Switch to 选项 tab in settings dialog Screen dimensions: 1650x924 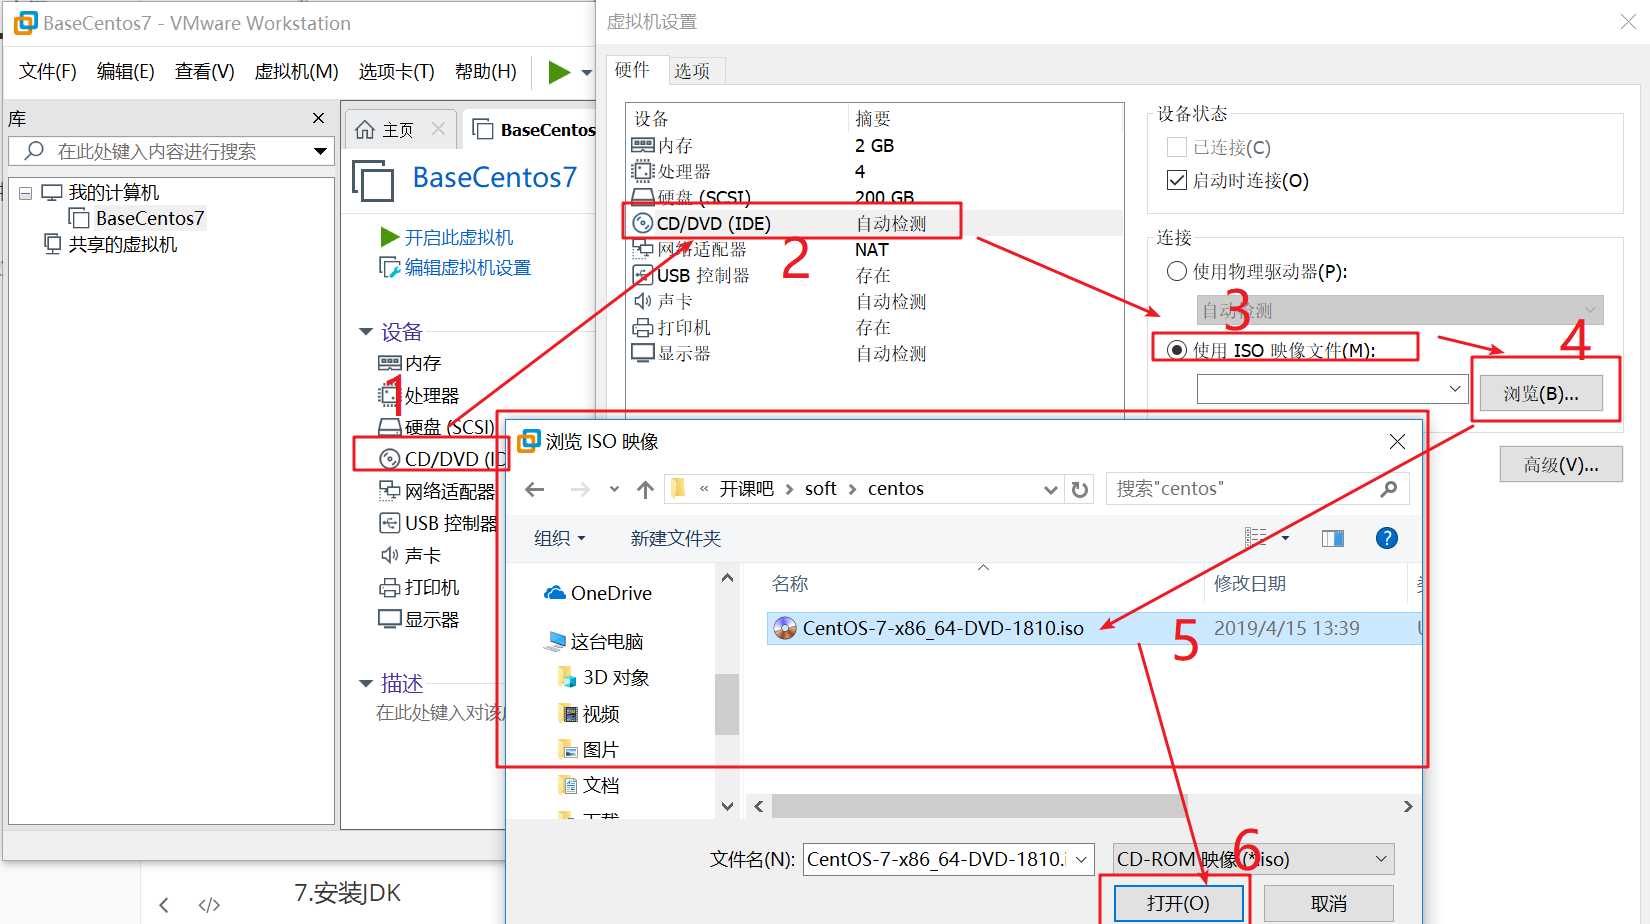[692, 71]
